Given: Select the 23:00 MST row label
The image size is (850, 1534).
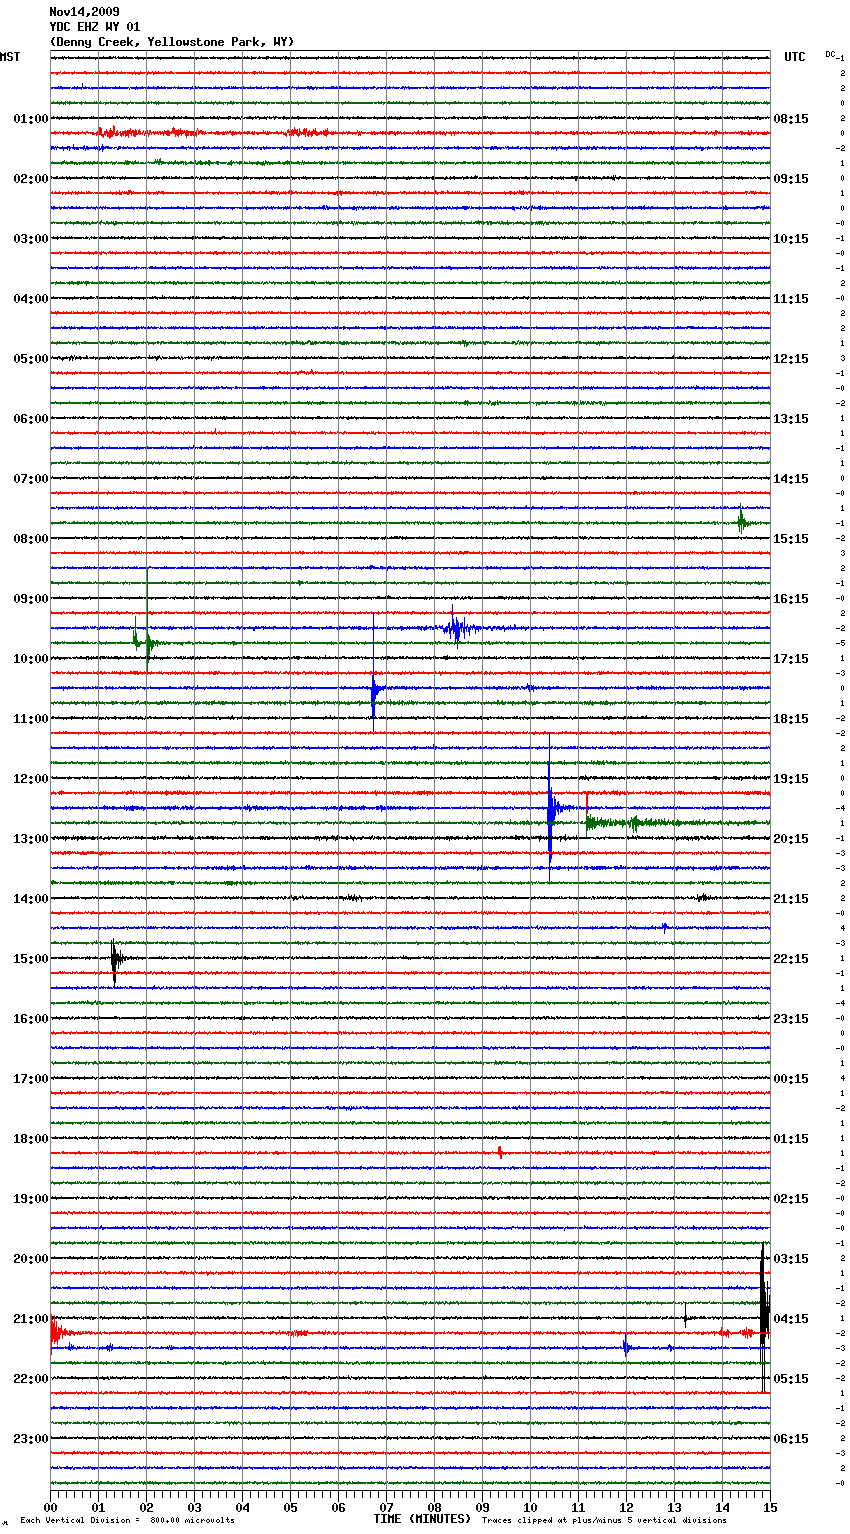Looking at the screenshot, I should (31, 1439).
